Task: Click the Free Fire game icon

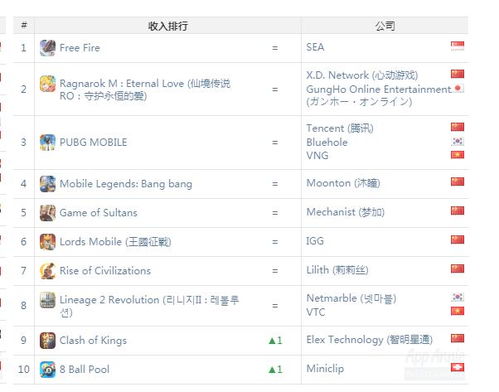Action: coord(48,48)
